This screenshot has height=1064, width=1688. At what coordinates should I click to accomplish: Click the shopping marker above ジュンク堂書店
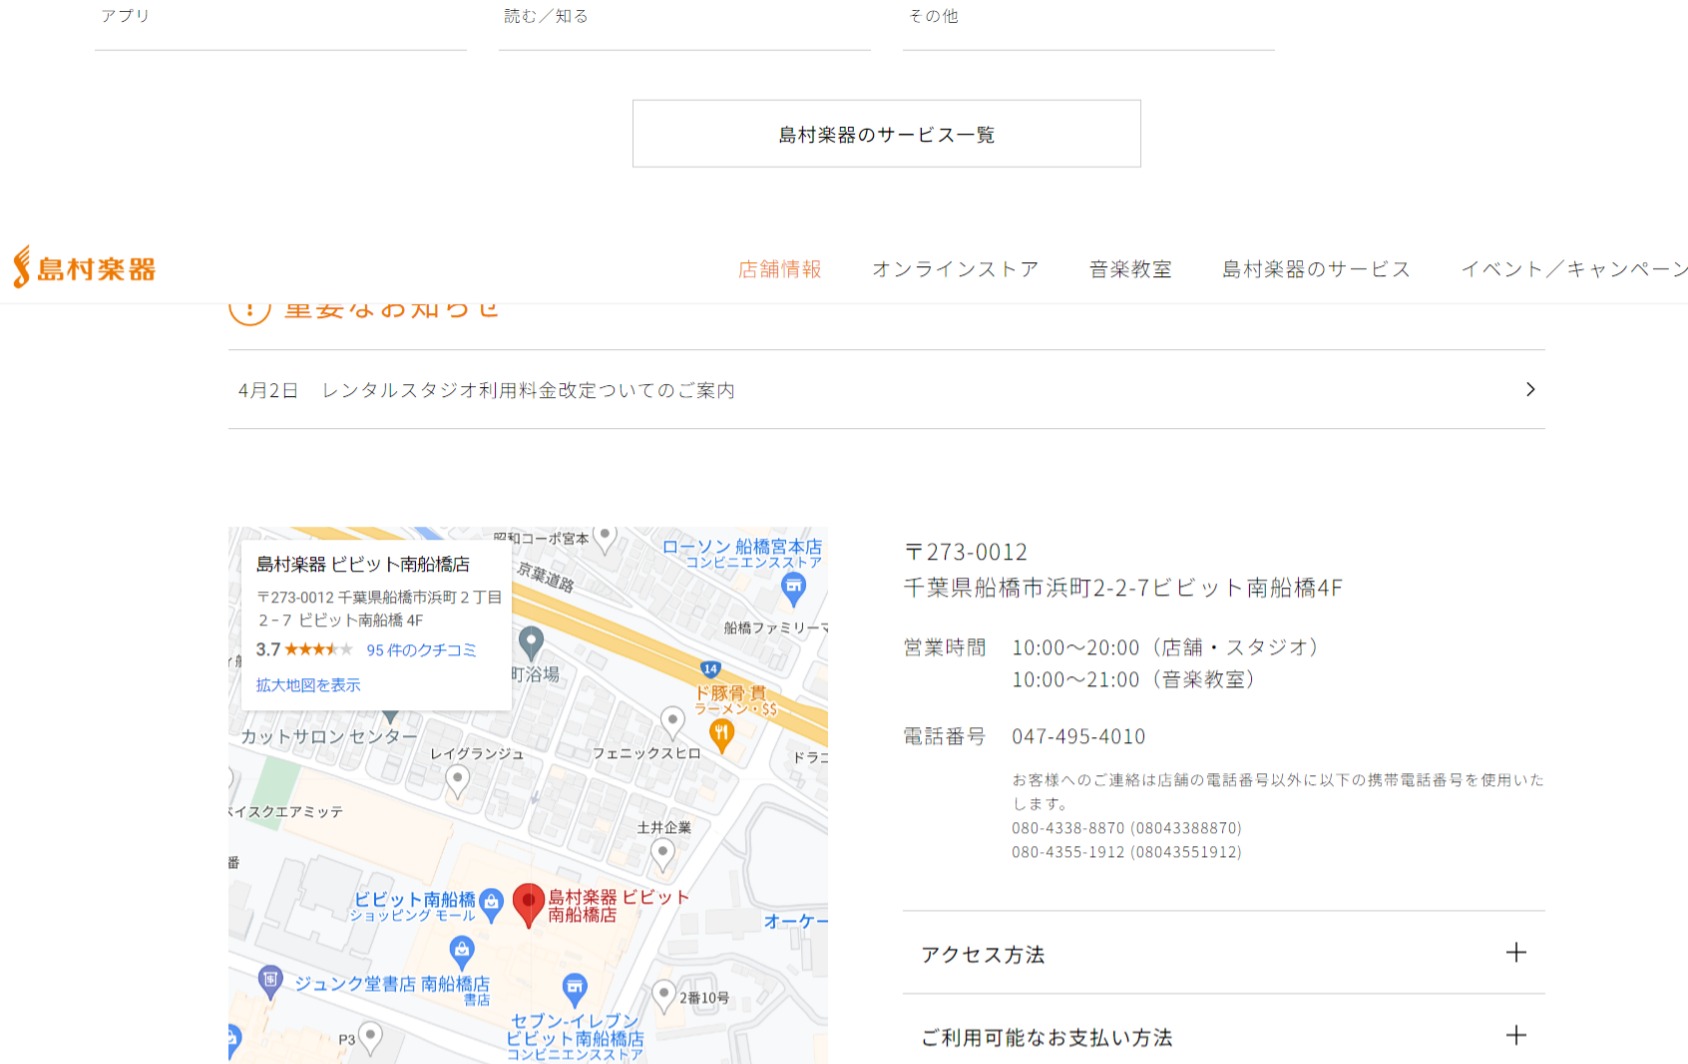coord(461,951)
